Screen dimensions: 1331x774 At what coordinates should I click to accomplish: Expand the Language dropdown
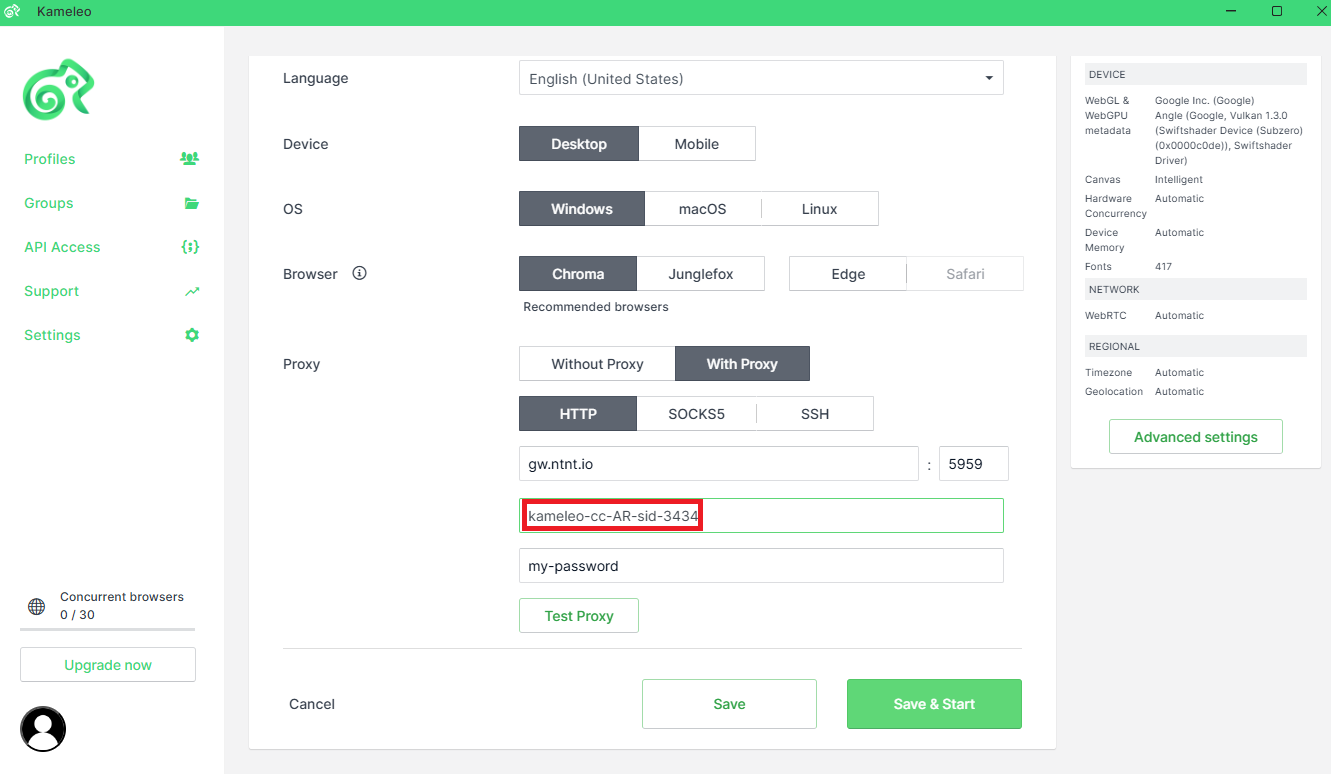[x=761, y=78]
